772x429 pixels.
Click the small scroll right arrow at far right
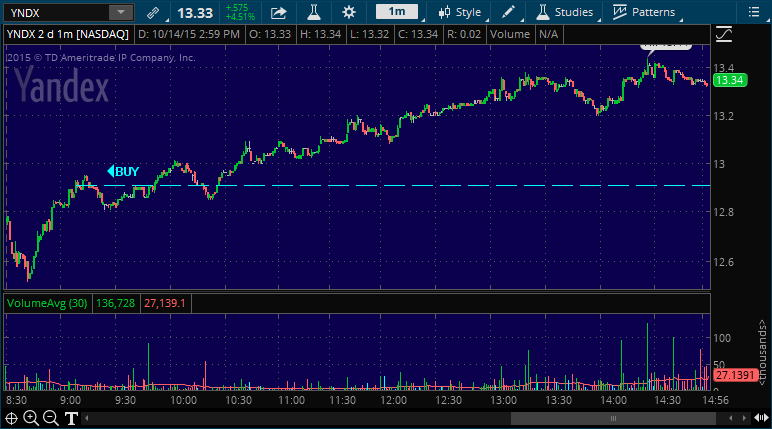pos(744,419)
